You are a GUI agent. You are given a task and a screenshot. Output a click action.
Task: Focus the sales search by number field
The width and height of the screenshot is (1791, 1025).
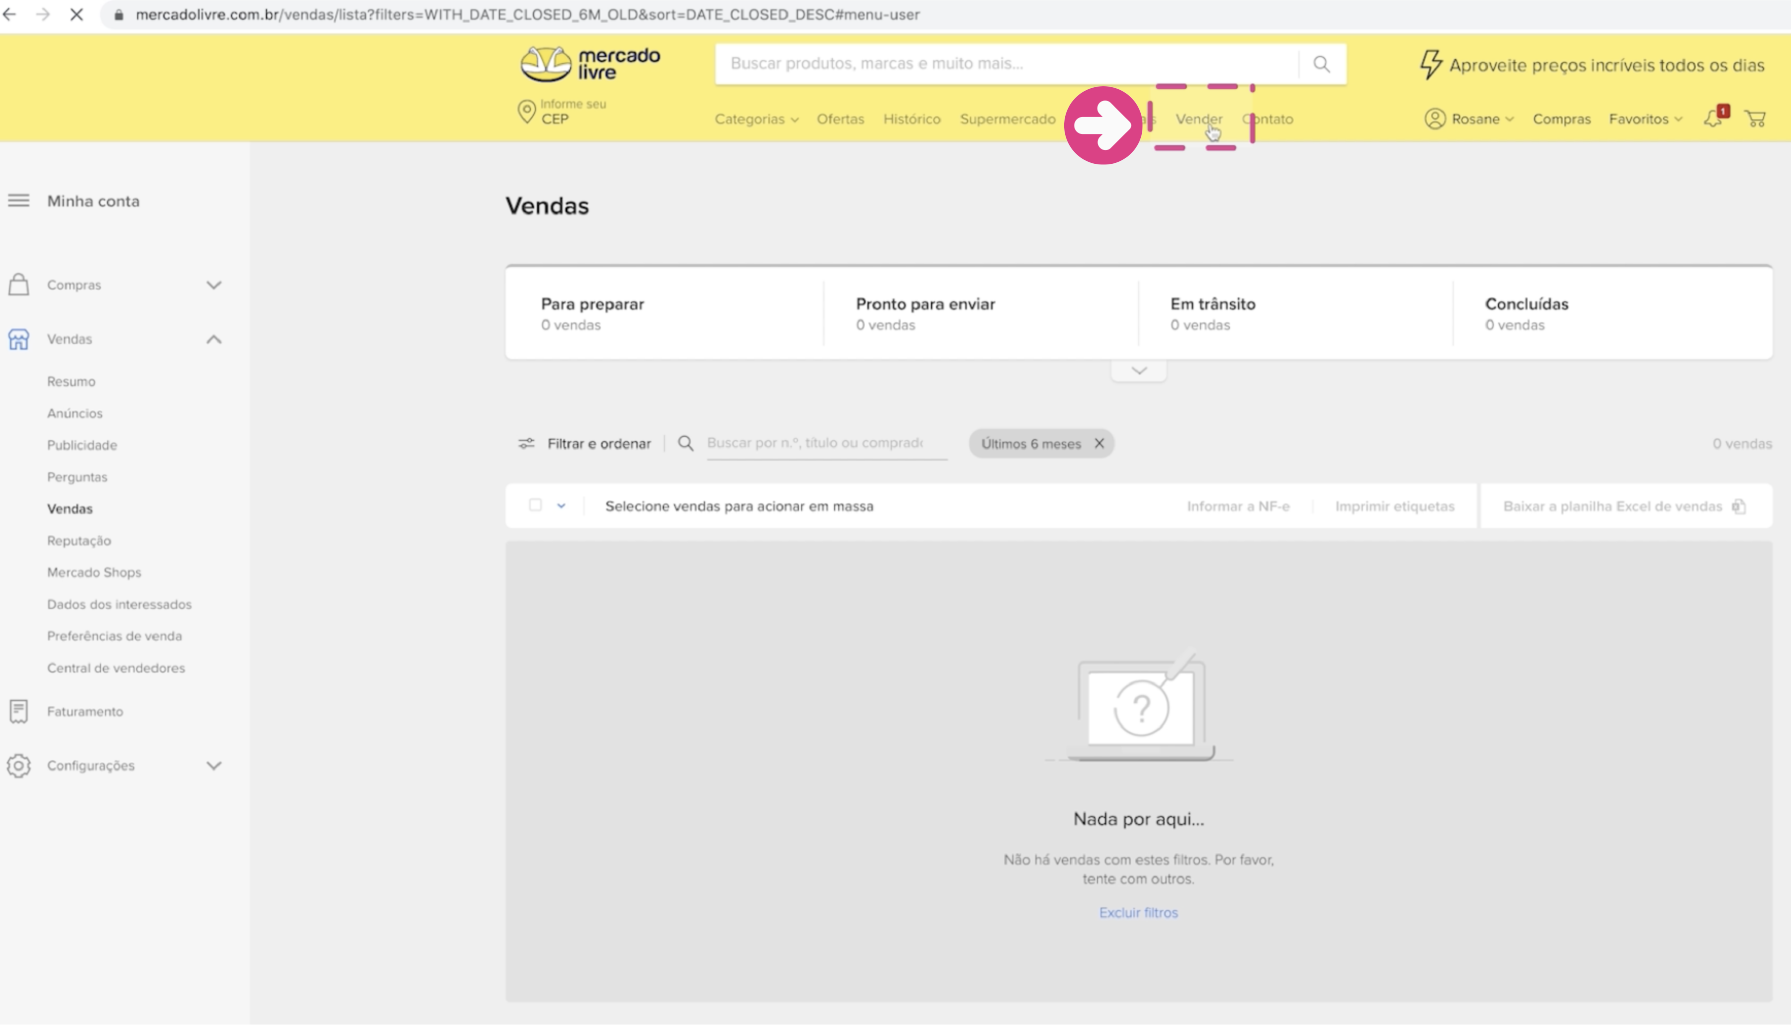(826, 443)
